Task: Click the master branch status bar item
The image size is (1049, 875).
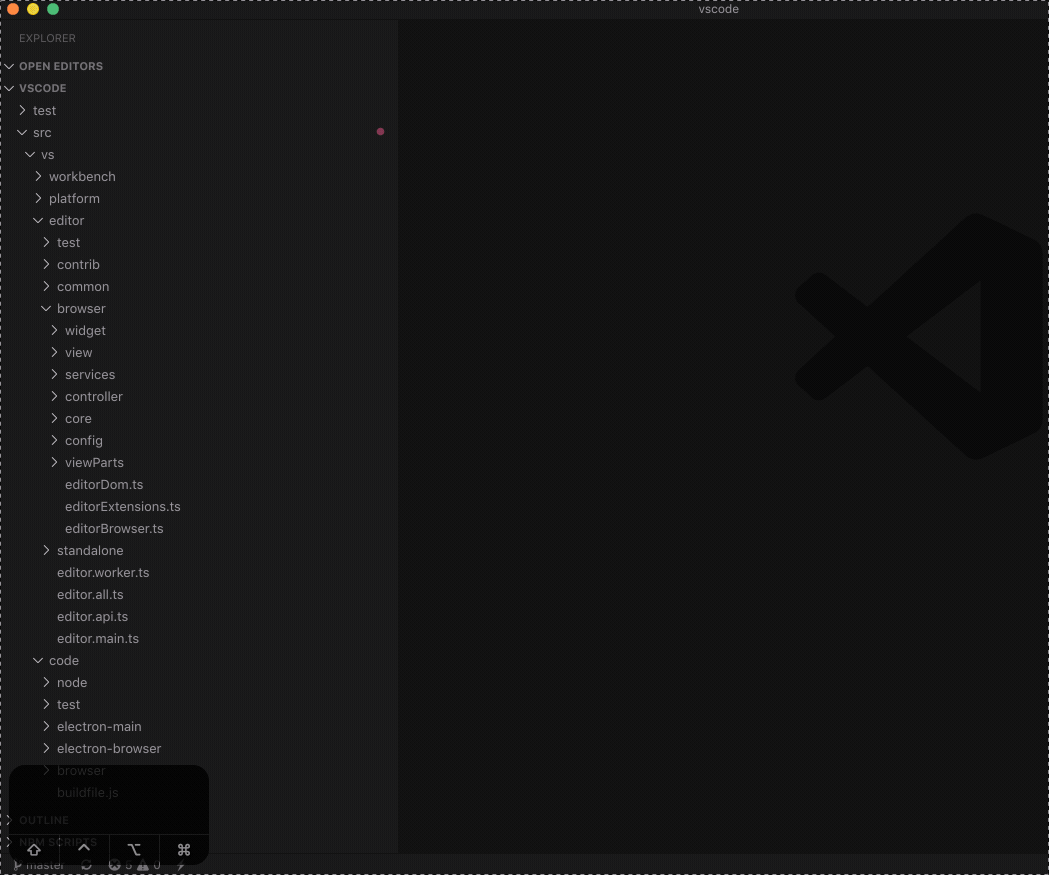Action: click(39, 866)
